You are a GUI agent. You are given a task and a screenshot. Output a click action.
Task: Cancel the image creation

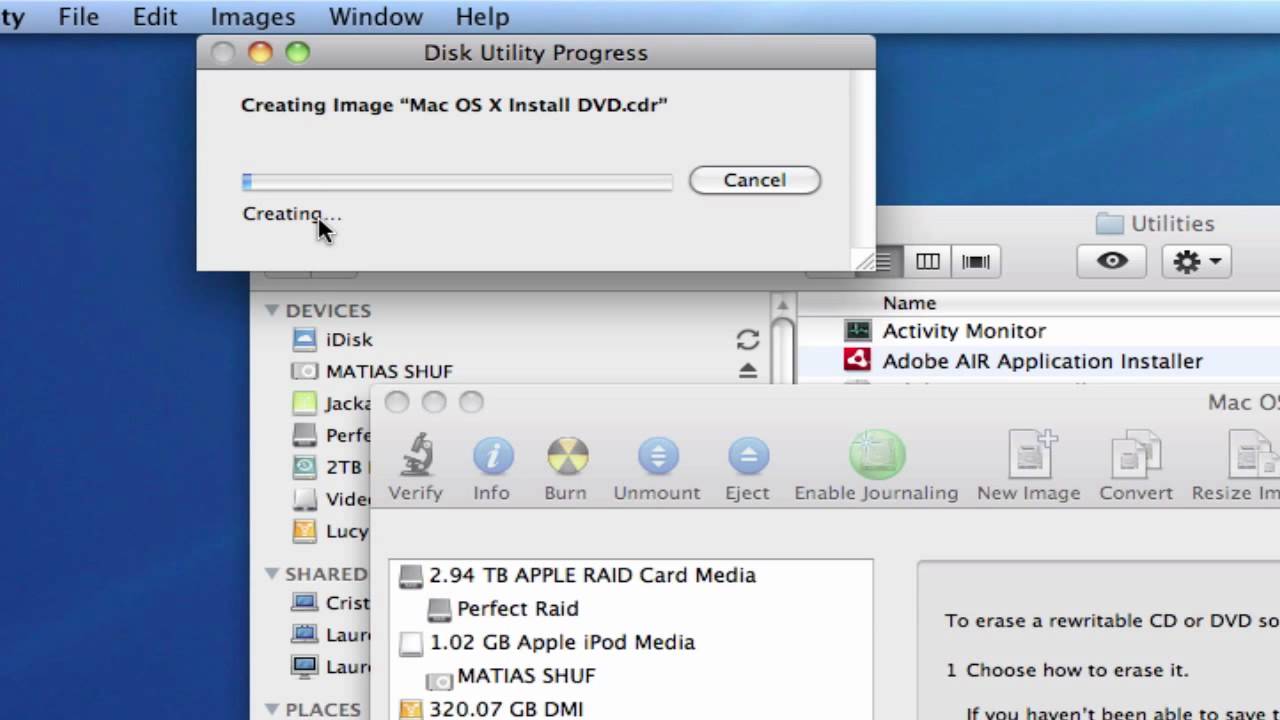pos(755,180)
